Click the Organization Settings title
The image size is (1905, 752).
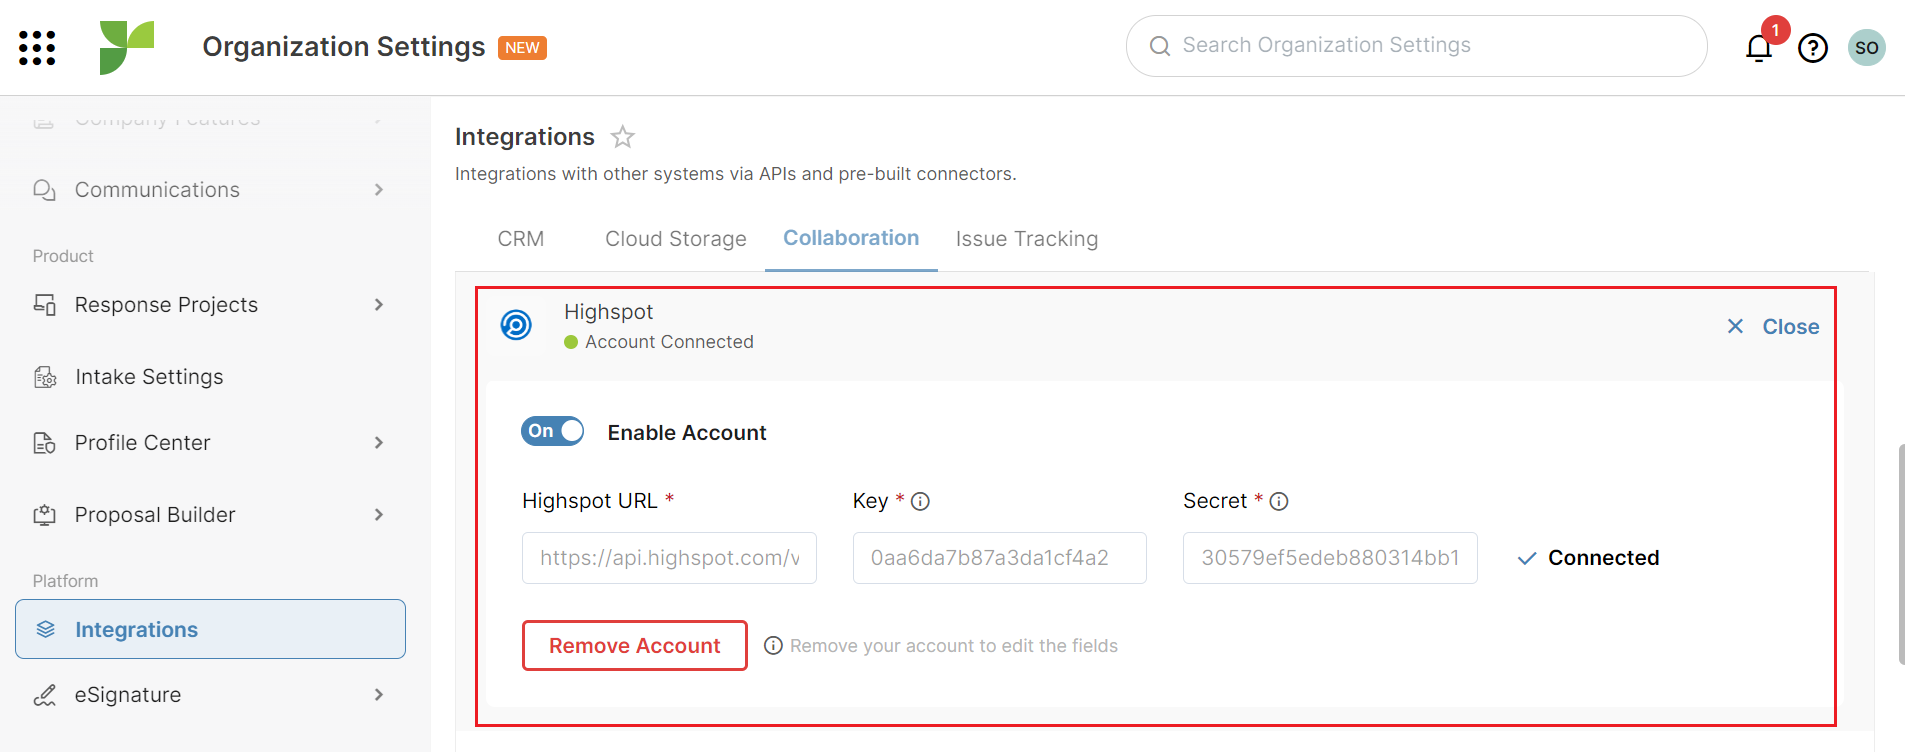click(x=344, y=47)
